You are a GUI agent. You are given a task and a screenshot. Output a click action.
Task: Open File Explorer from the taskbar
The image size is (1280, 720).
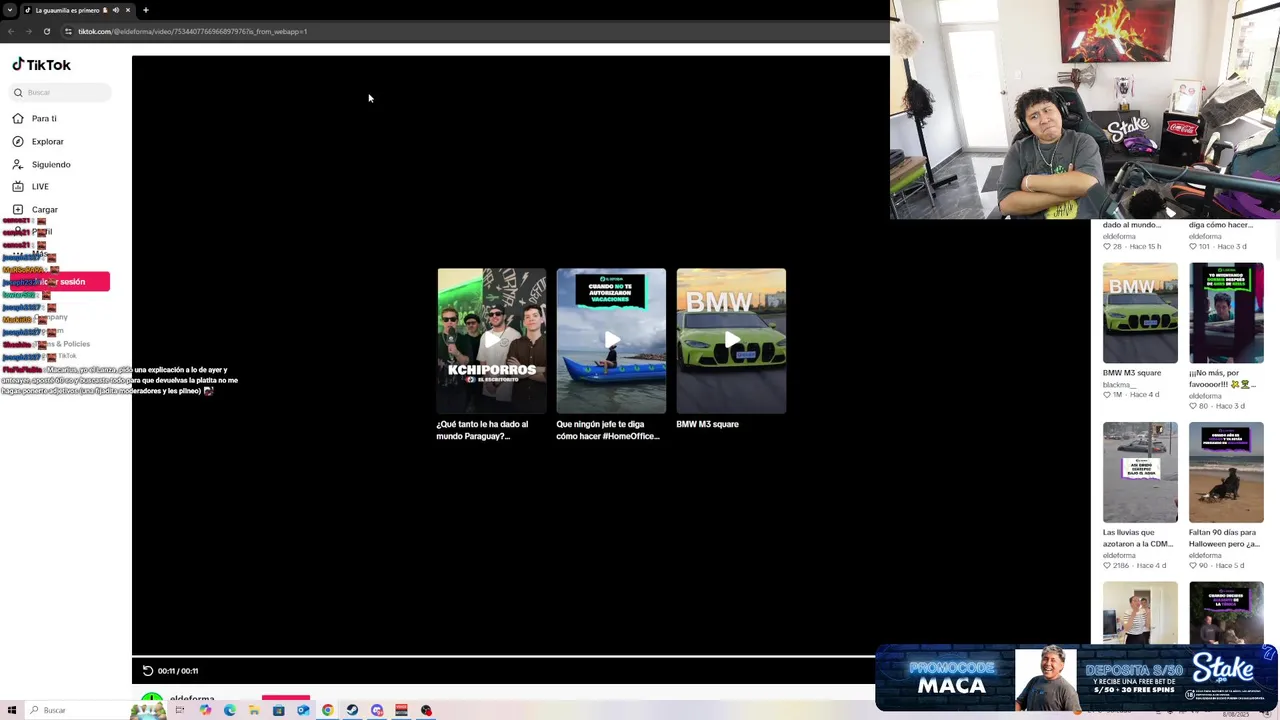point(254,710)
